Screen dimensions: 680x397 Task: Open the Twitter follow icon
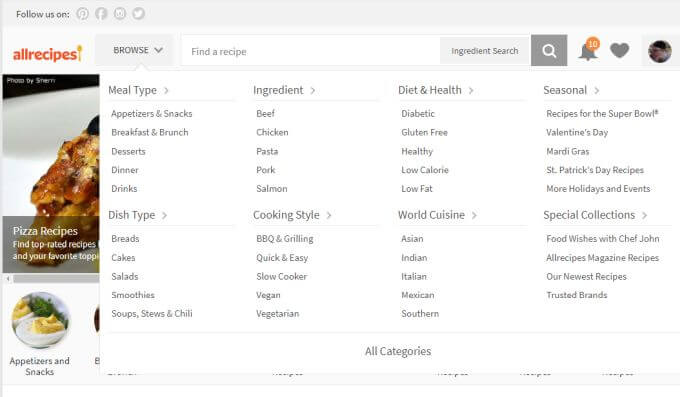click(138, 13)
